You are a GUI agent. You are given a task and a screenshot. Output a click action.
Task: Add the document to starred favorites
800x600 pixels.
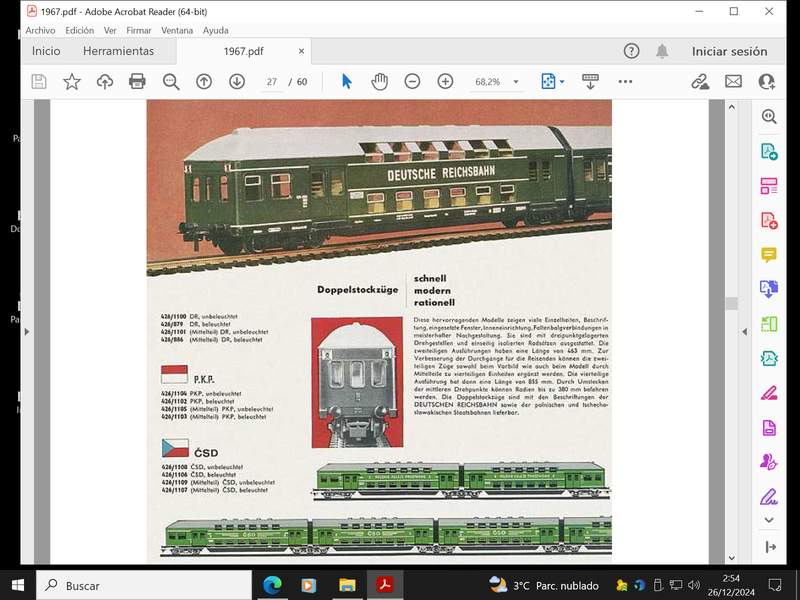(72, 82)
